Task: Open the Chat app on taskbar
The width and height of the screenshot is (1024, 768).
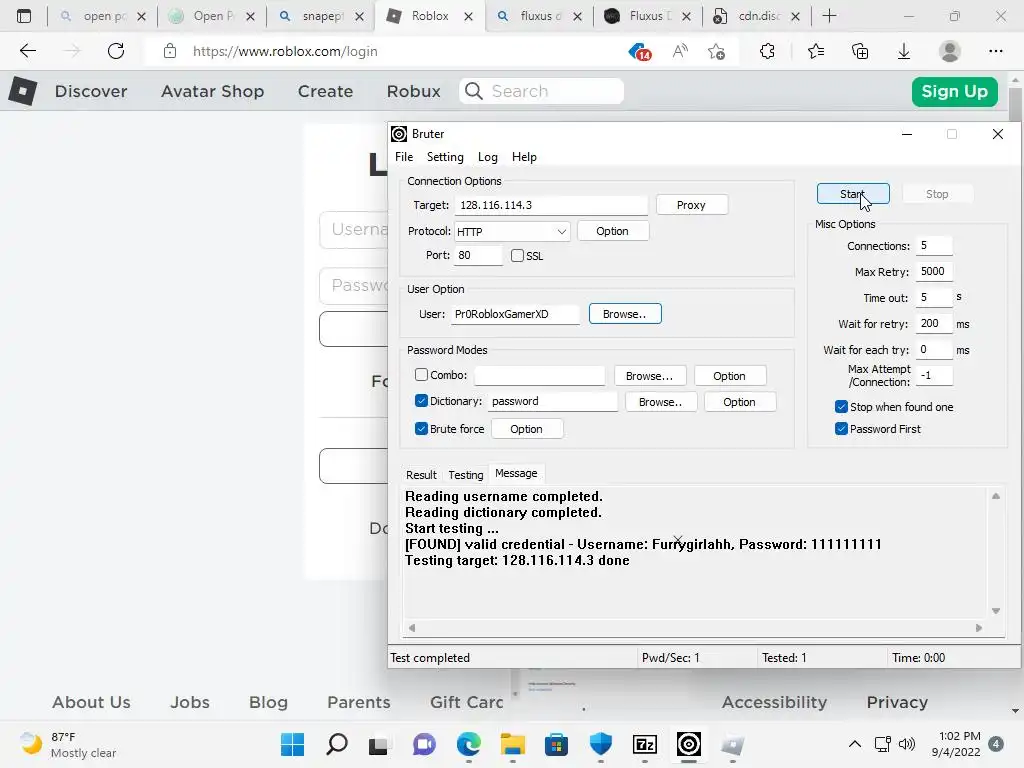Action: (x=424, y=744)
